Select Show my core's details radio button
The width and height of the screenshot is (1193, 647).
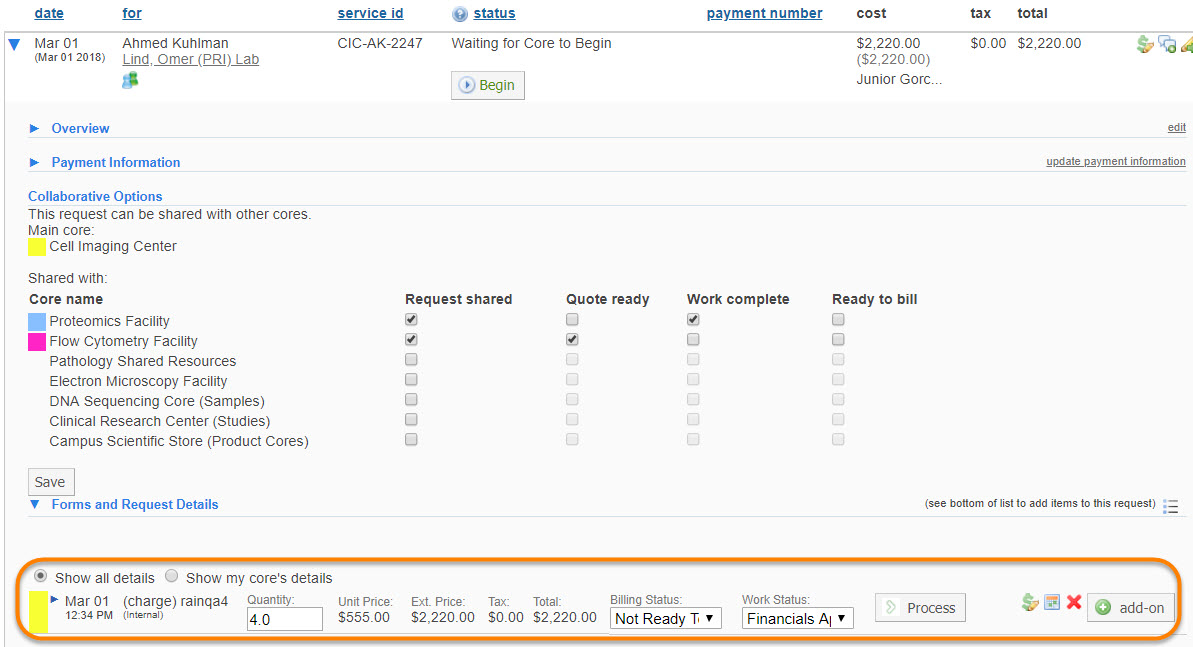point(172,576)
